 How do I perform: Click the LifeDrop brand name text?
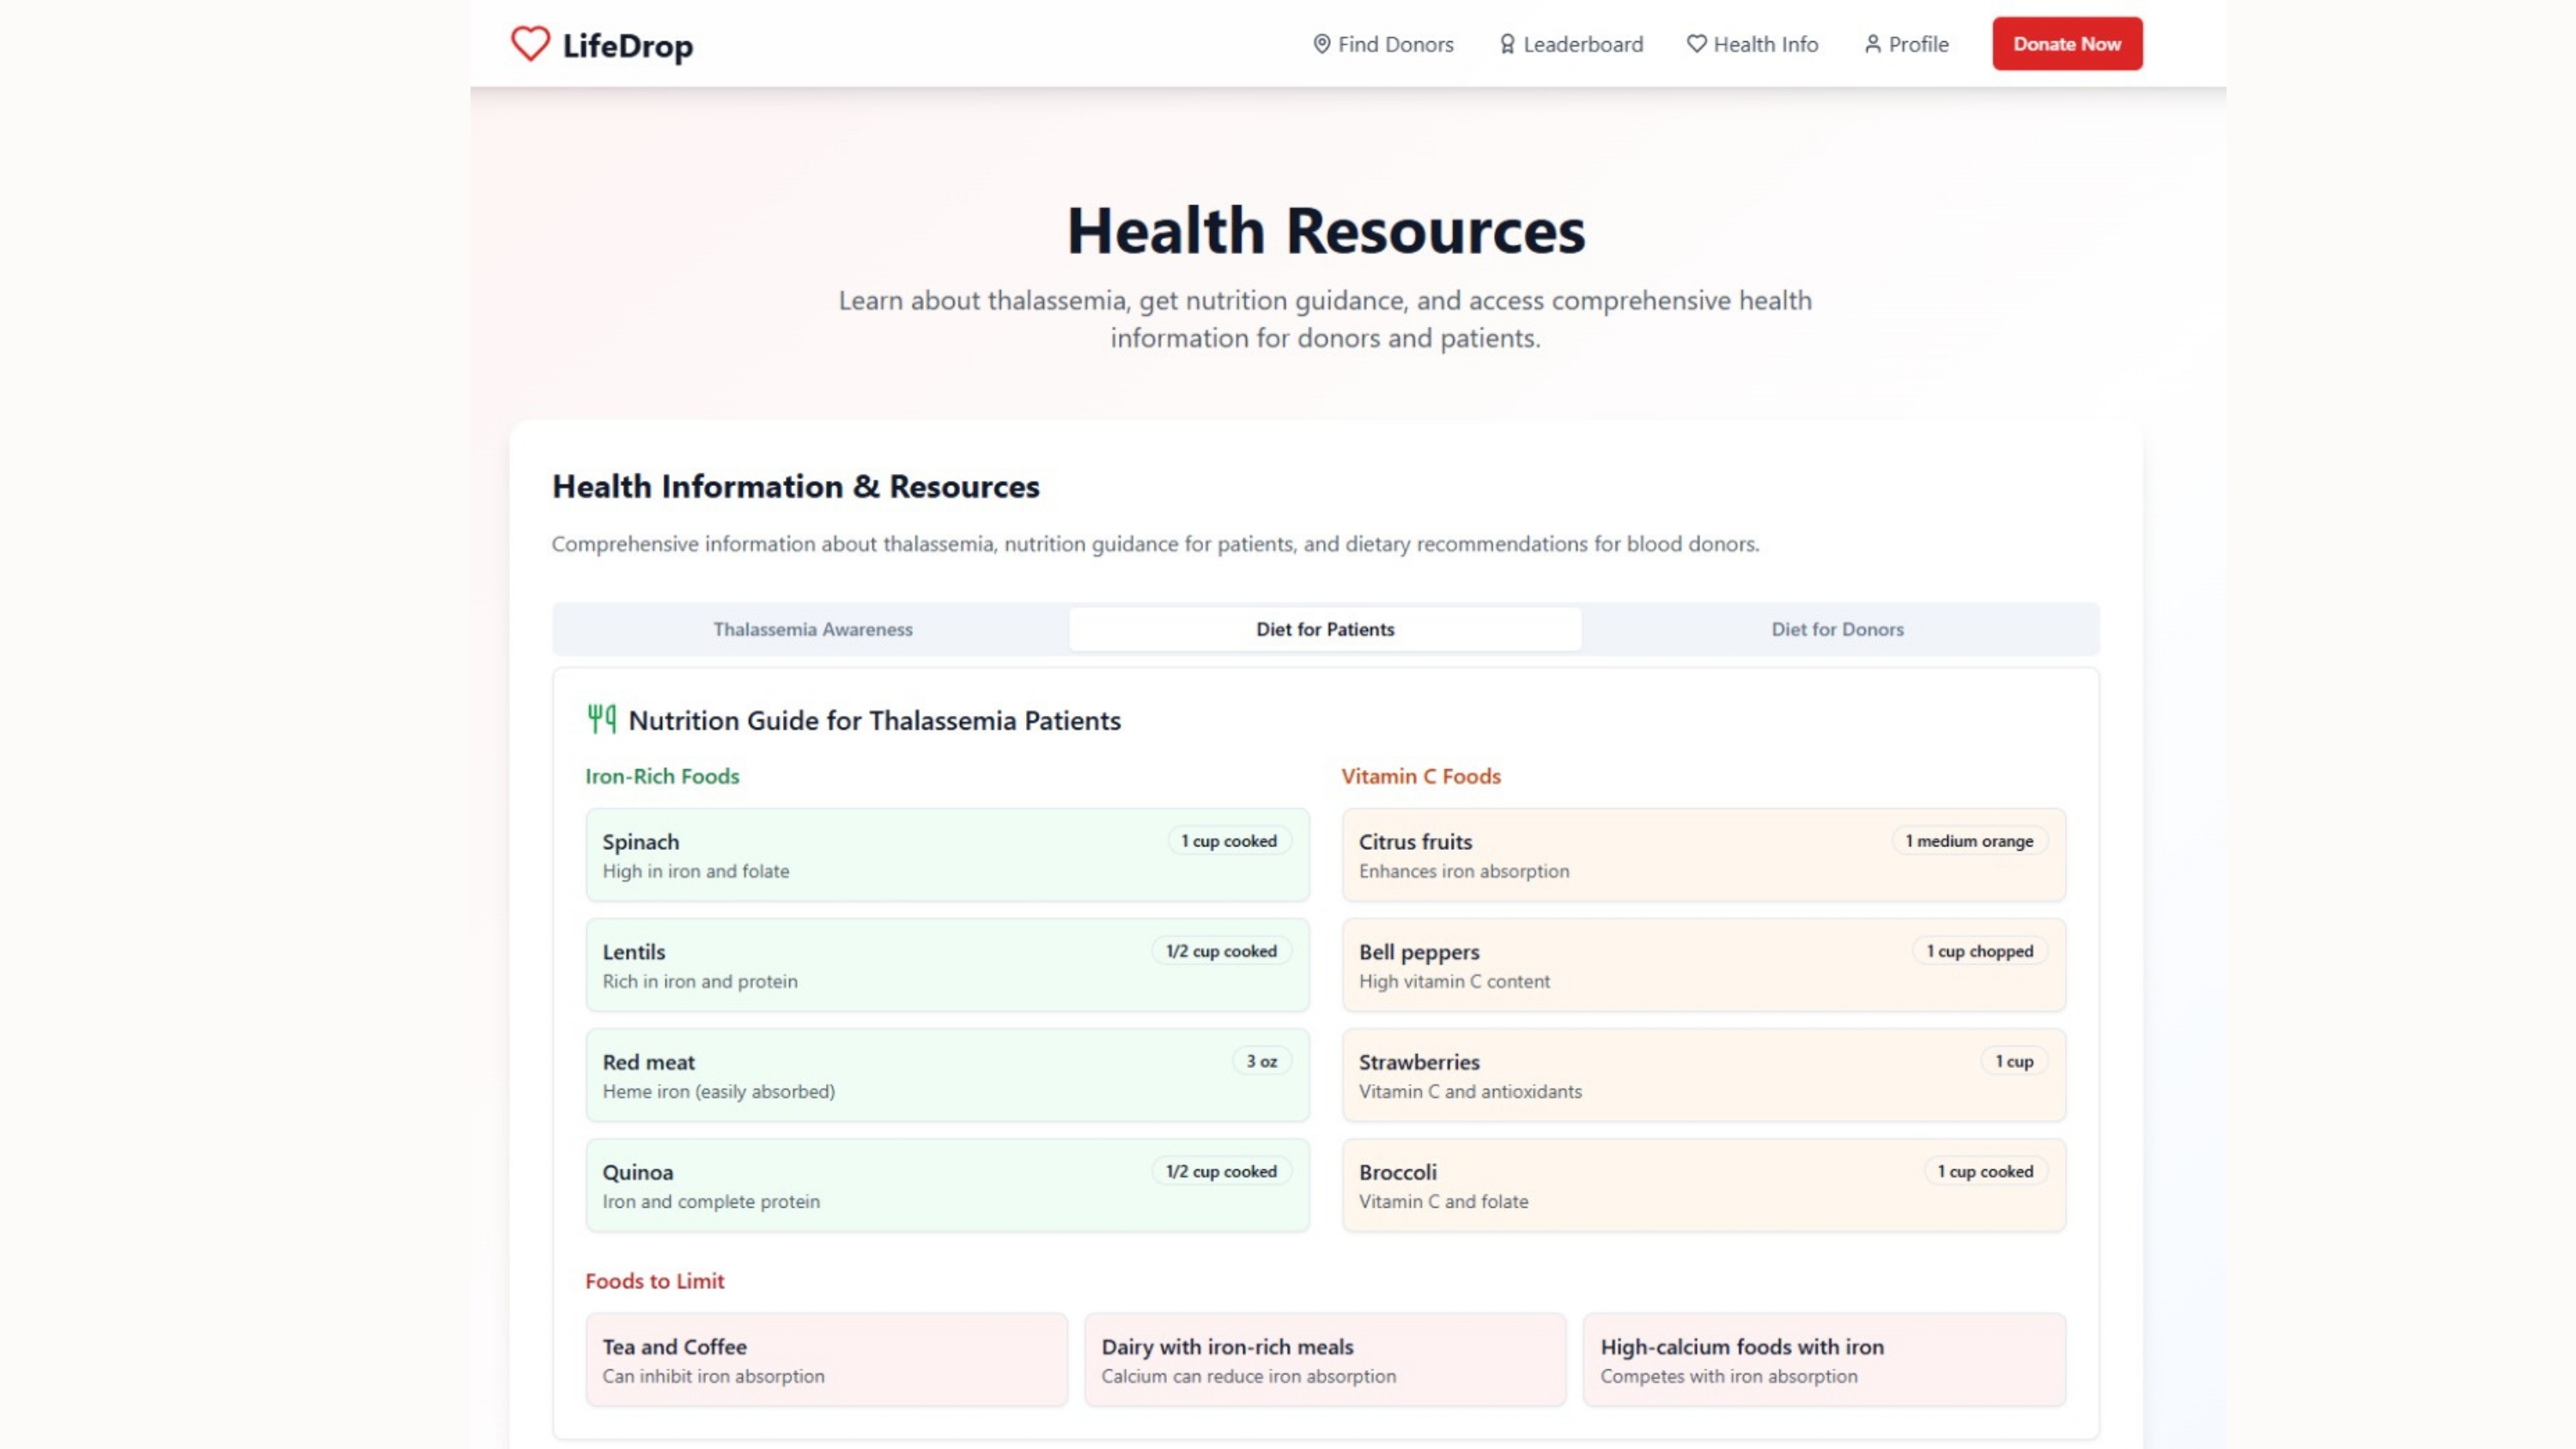coord(627,46)
